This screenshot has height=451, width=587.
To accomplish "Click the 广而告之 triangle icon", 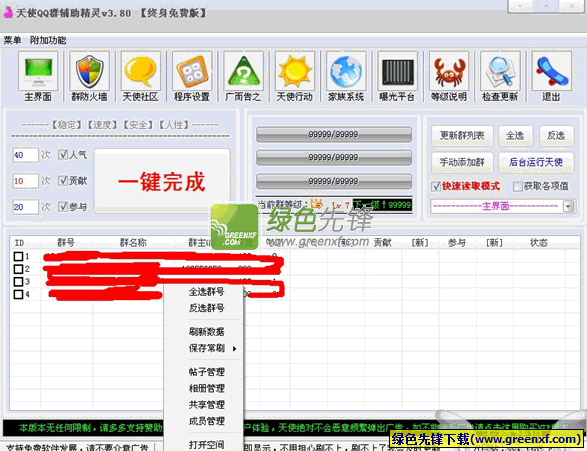I will (243, 71).
